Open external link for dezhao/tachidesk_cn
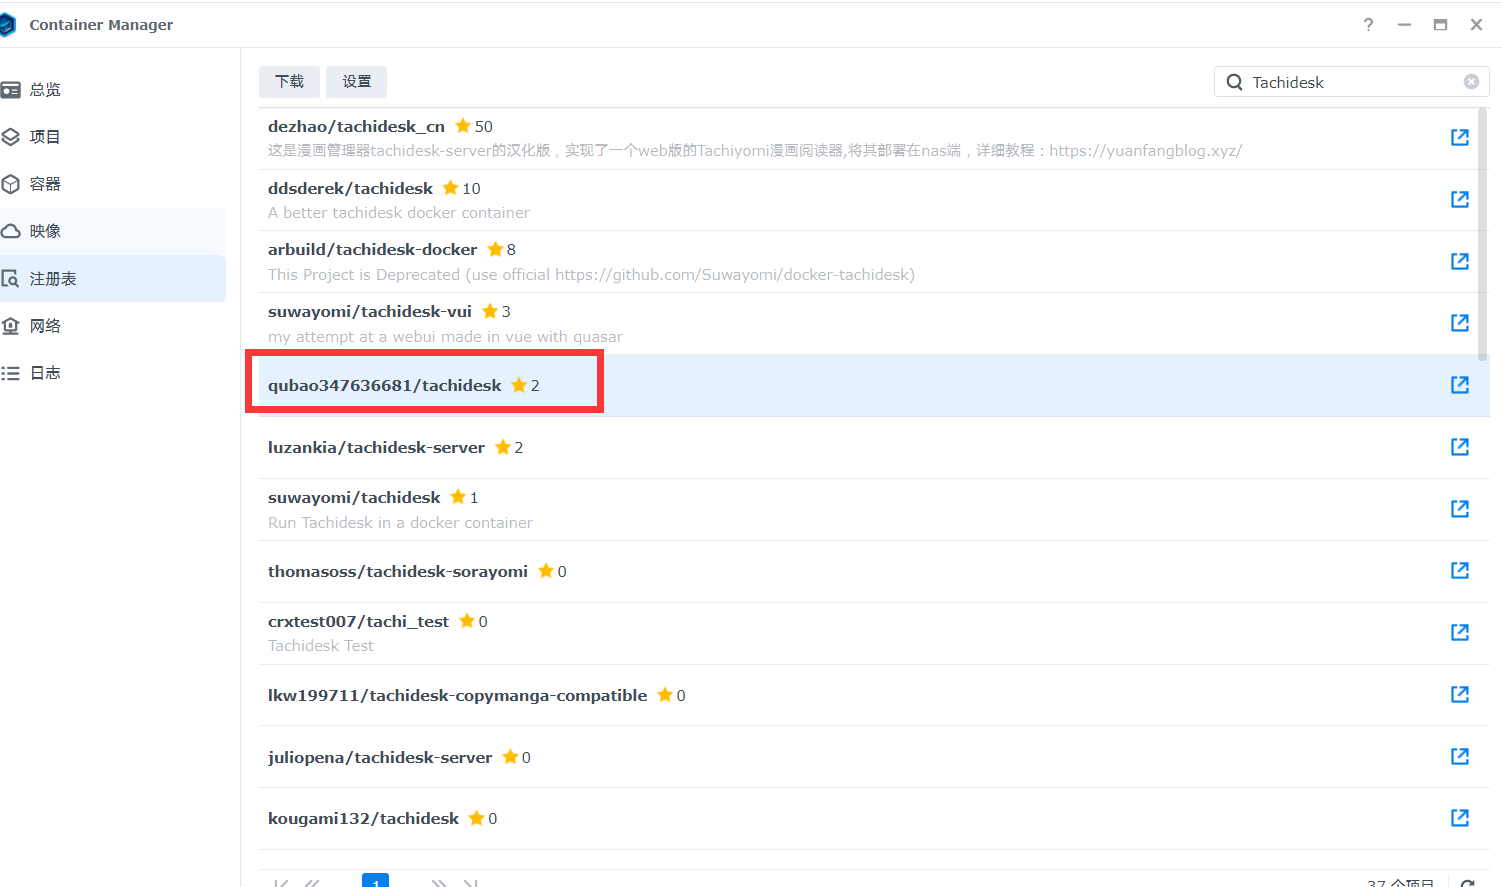The height and width of the screenshot is (887, 1502). [x=1460, y=138]
